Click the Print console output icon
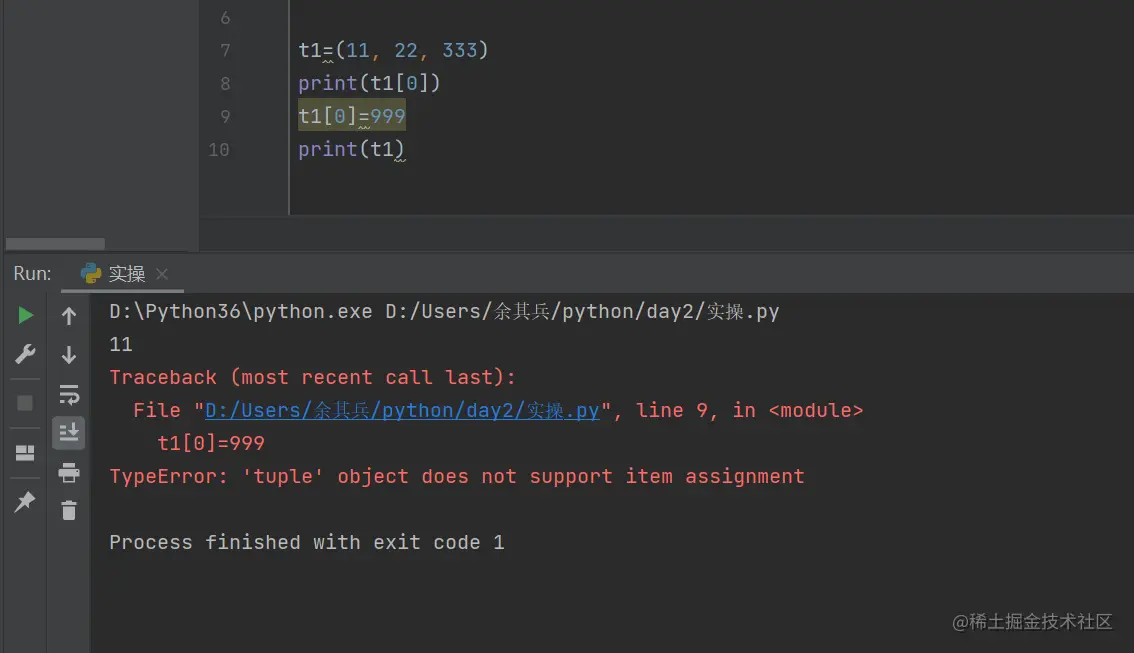This screenshot has width=1134, height=653. (x=69, y=472)
